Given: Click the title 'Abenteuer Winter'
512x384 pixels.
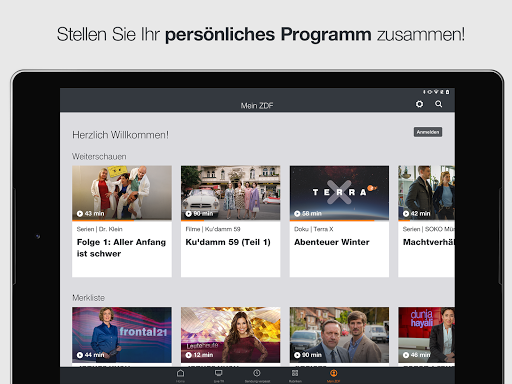Looking at the screenshot, I should point(332,242).
